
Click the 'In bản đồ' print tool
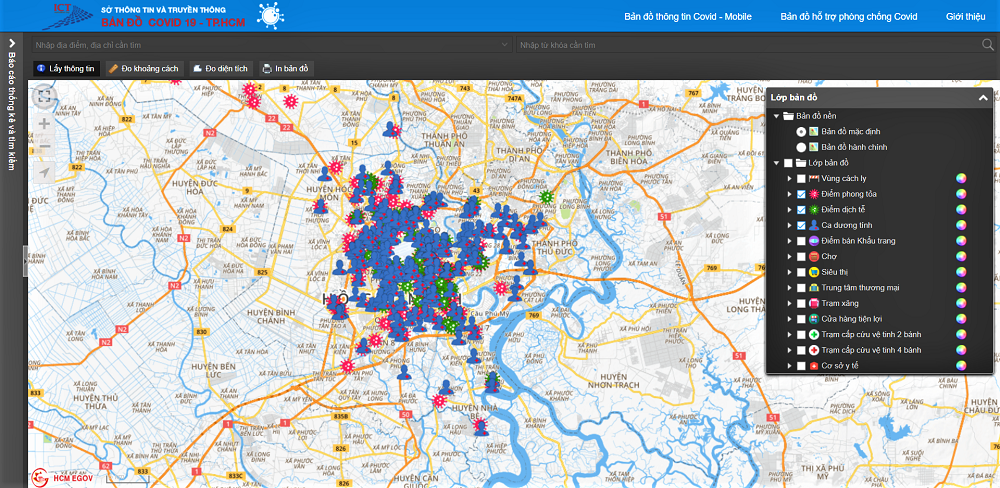pyautogui.click(x=286, y=68)
